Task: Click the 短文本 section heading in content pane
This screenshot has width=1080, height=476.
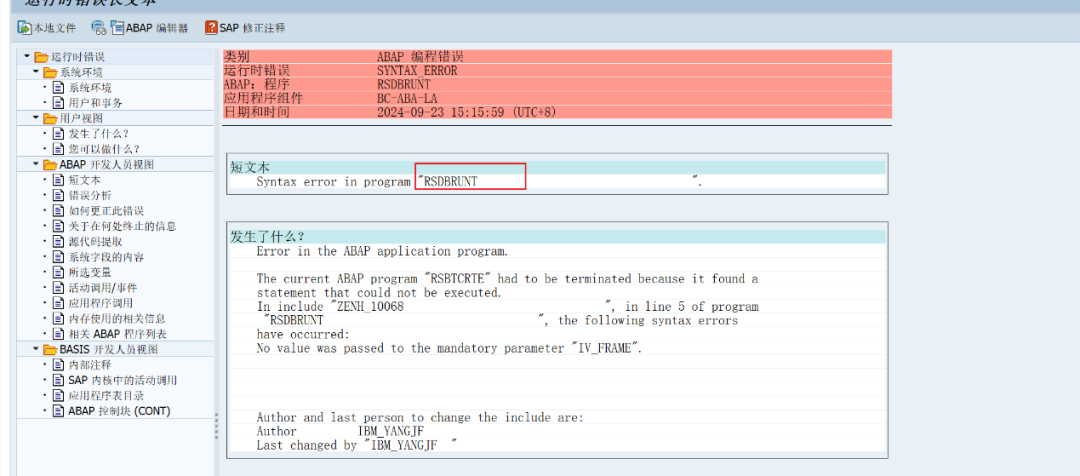Action: click(x=249, y=167)
